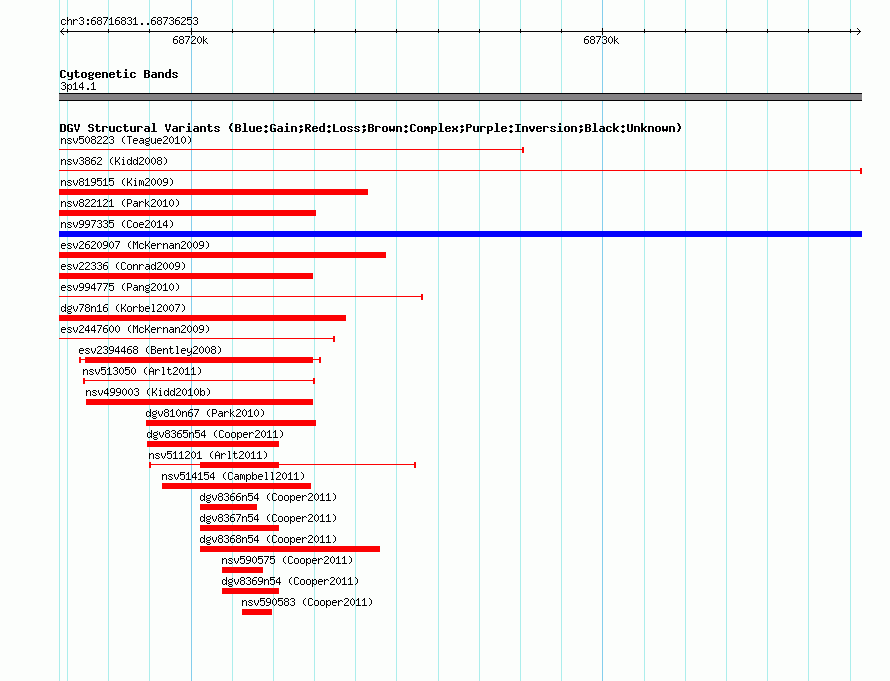Open the nsv590583 (Cooper2011) label
The image size is (890, 681).
coord(307,602)
